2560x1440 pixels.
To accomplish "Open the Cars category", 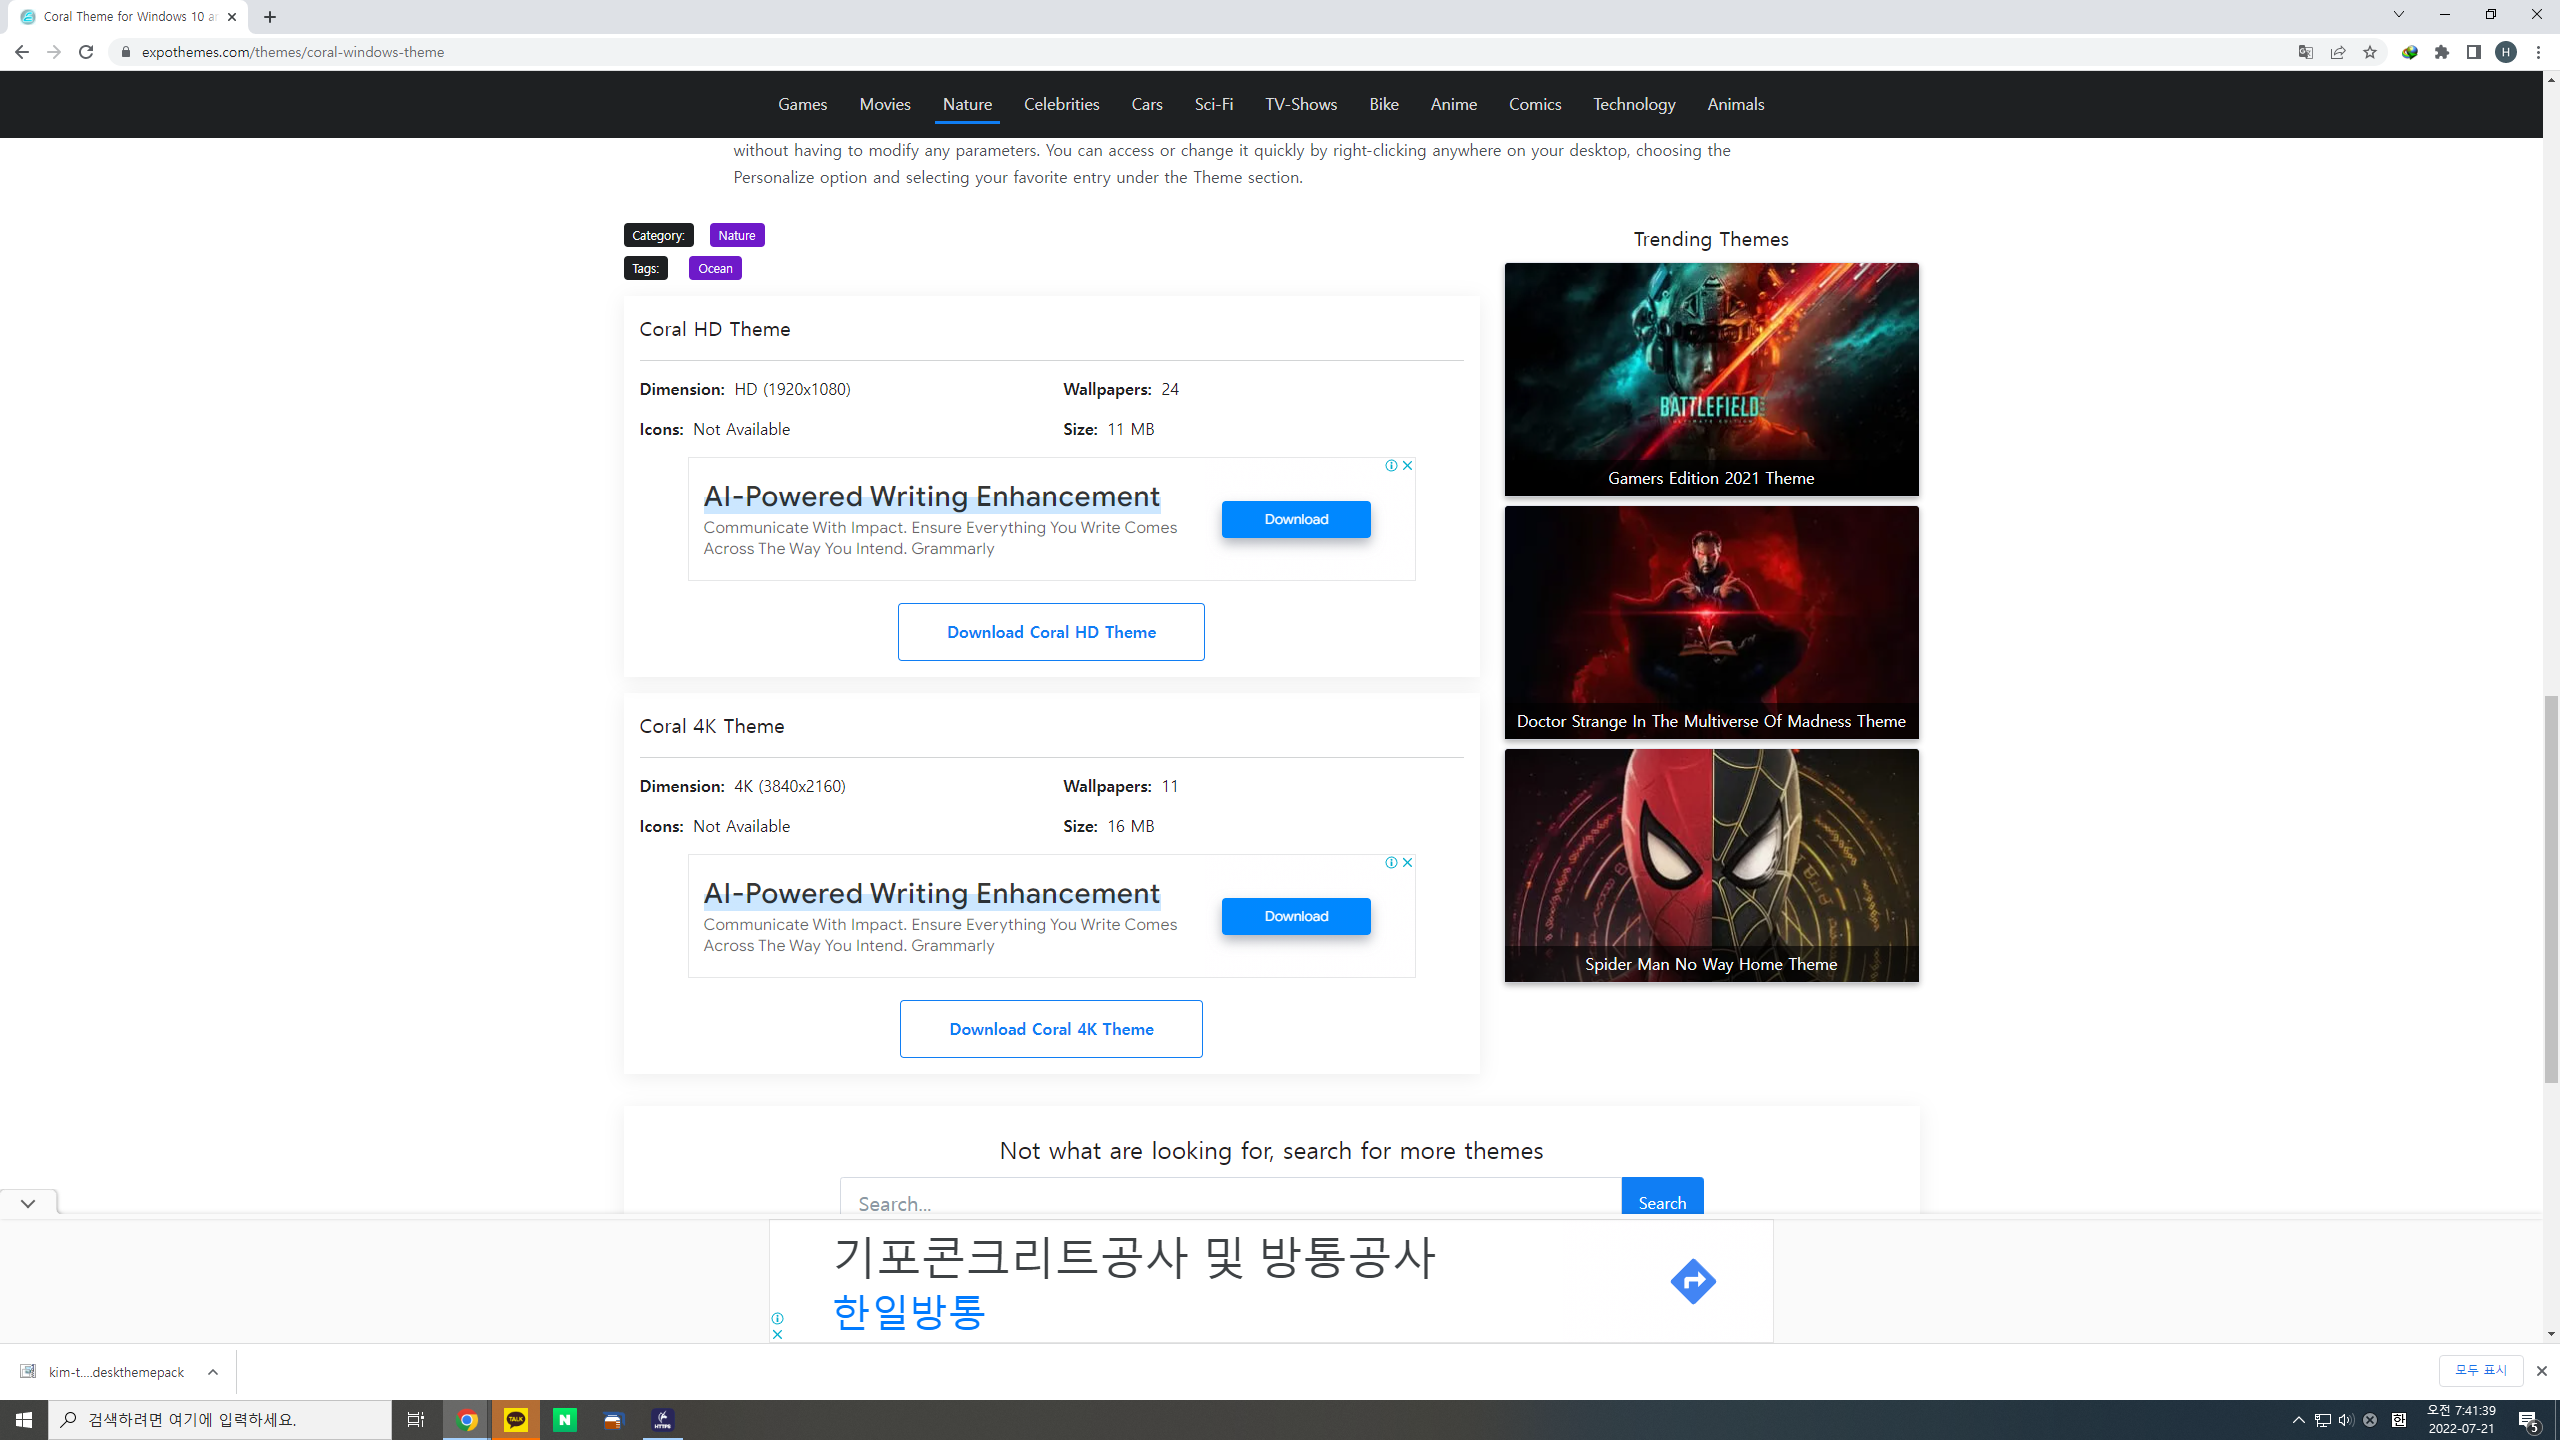I will click(x=1147, y=104).
